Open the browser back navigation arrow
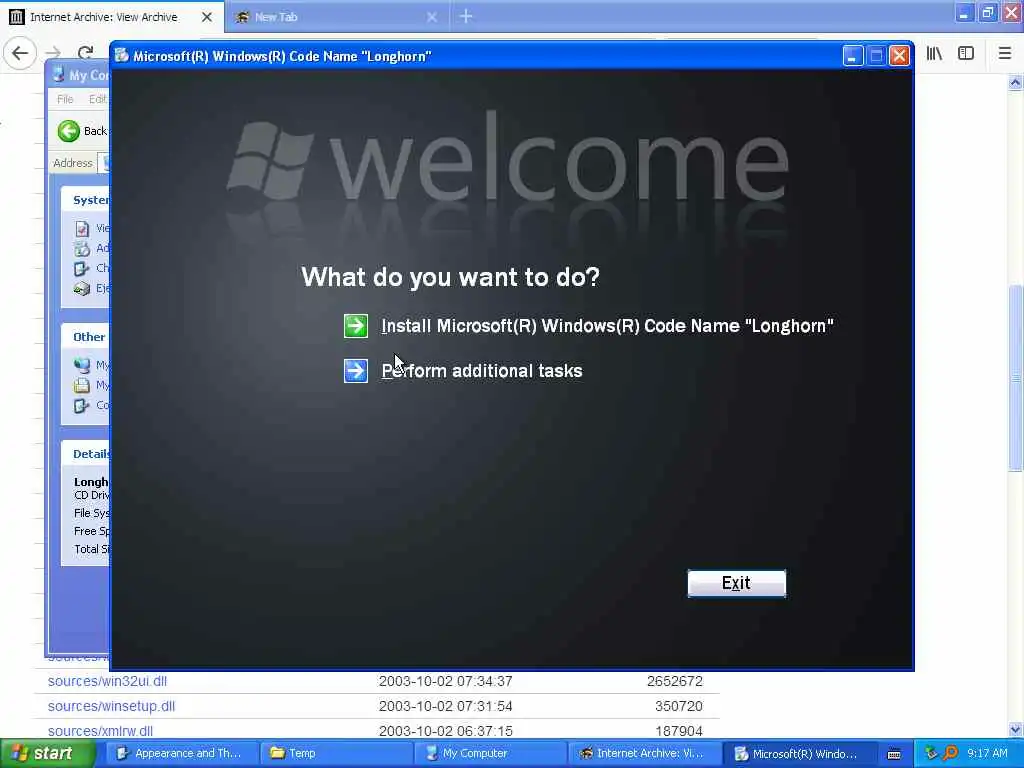The height and width of the screenshot is (768, 1024). pos(20,53)
